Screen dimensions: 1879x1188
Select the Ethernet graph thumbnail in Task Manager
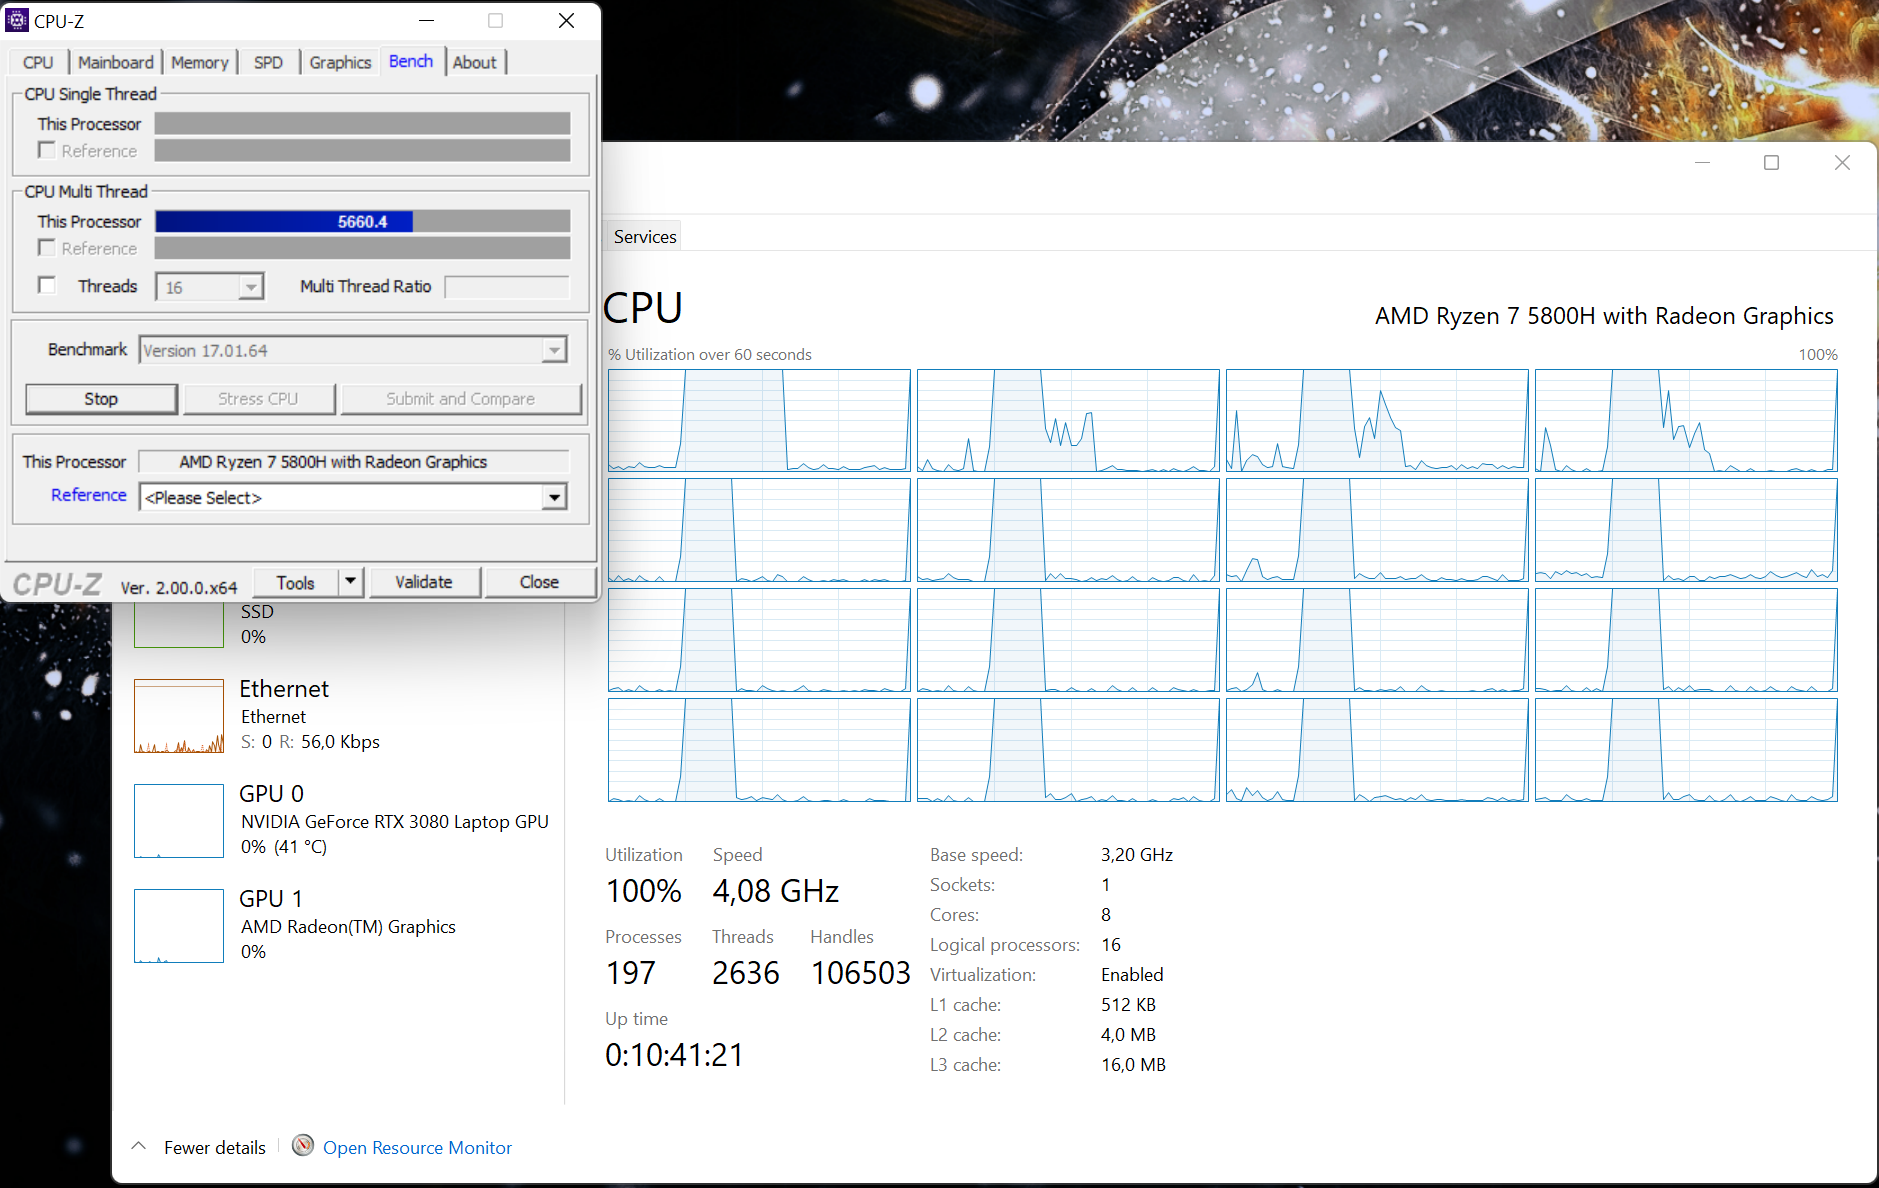[x=179, y=716]
